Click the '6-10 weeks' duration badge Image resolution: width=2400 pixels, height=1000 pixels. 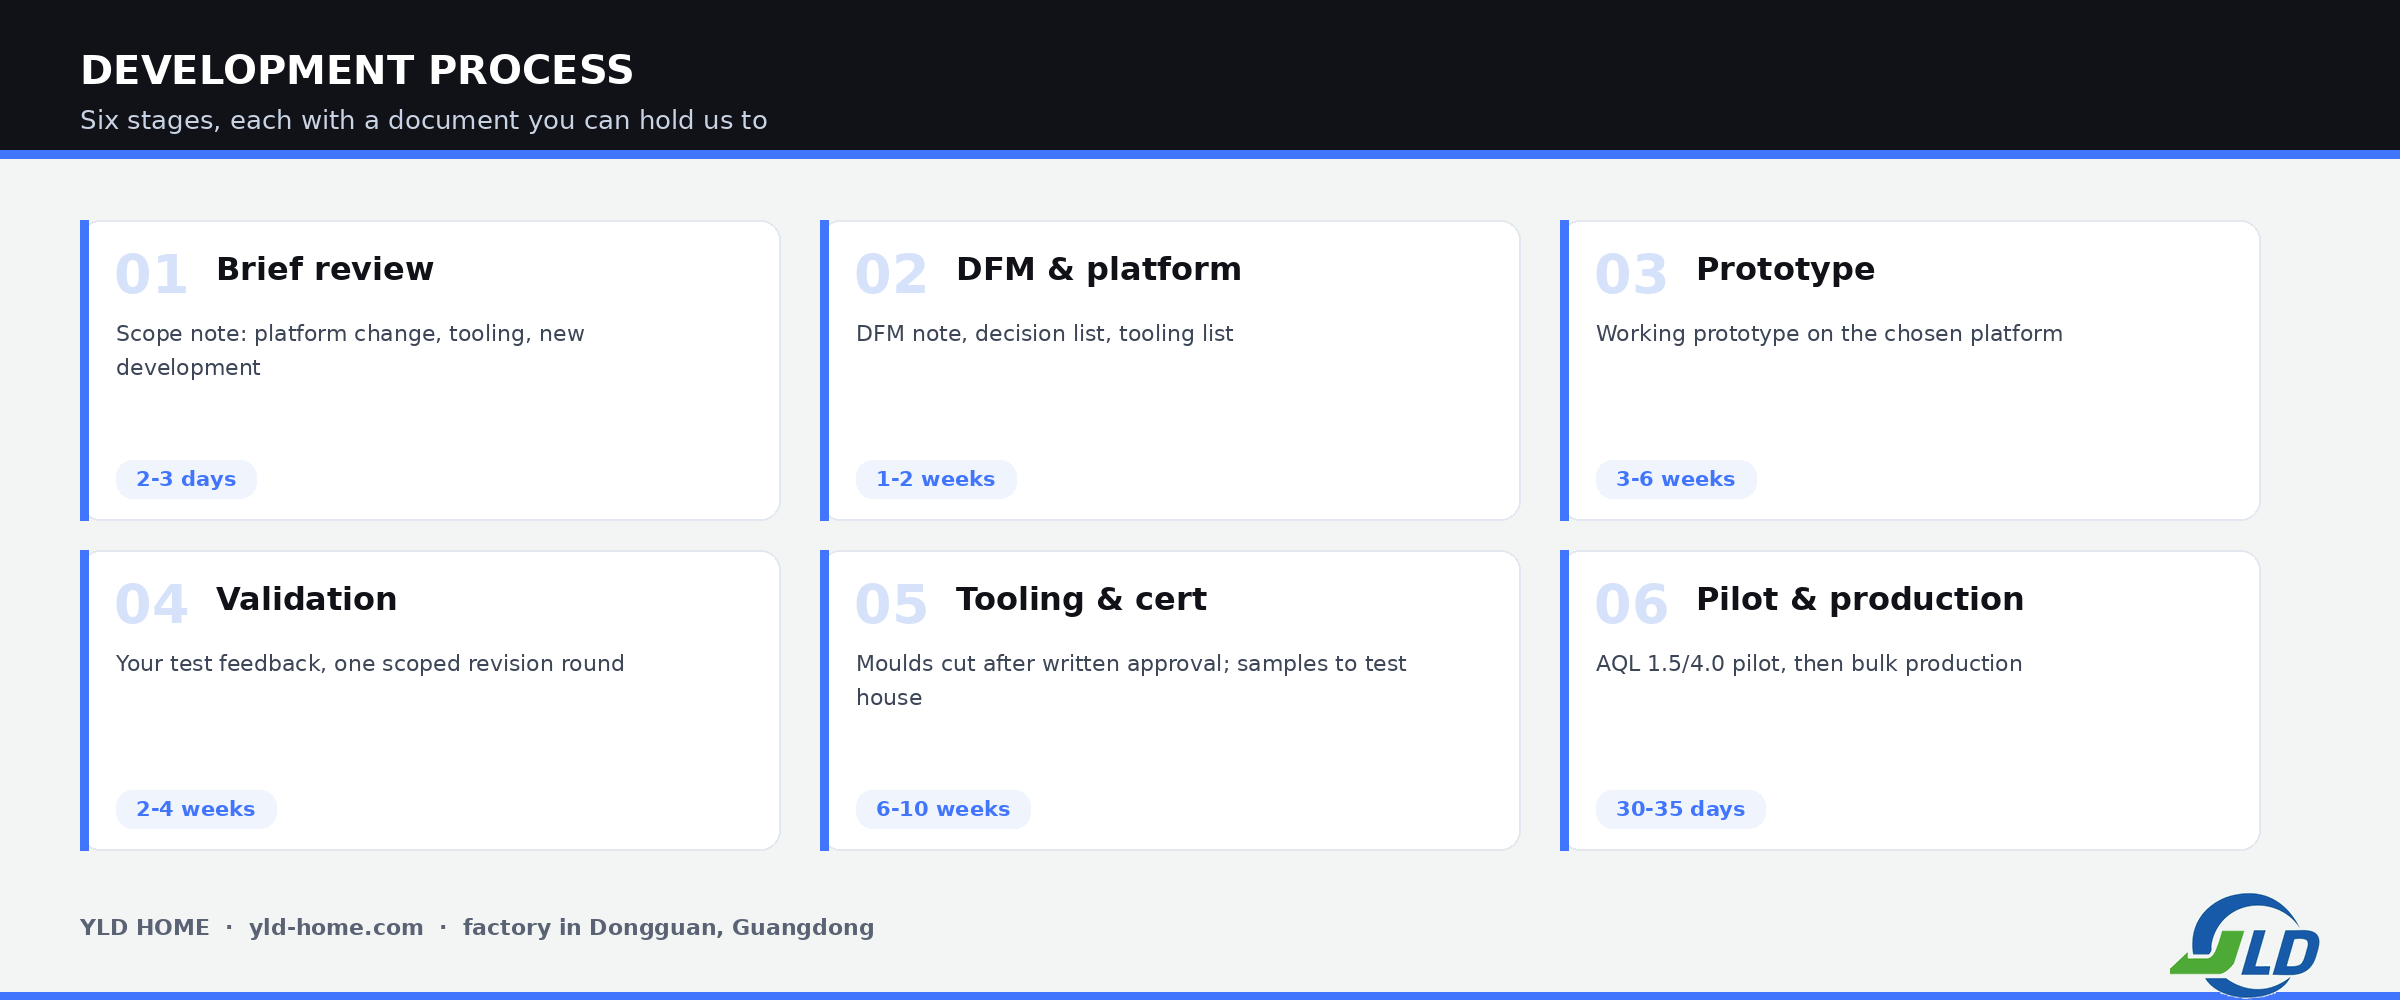(x=943, y=809)
